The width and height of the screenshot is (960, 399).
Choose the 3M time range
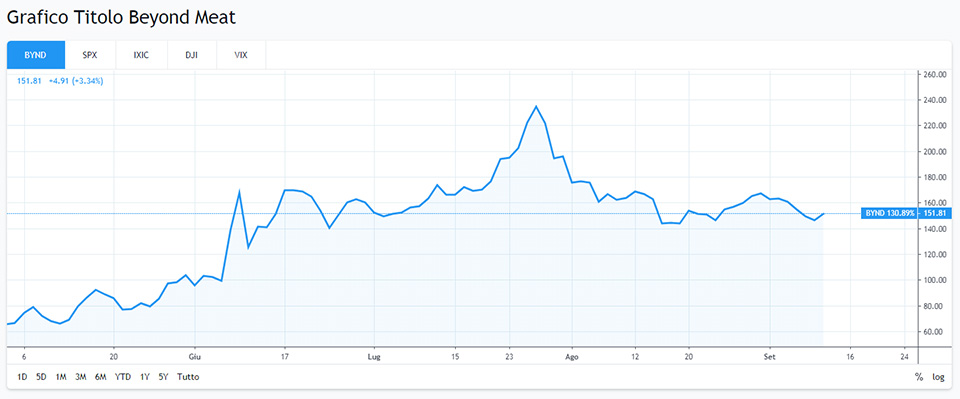80,377
